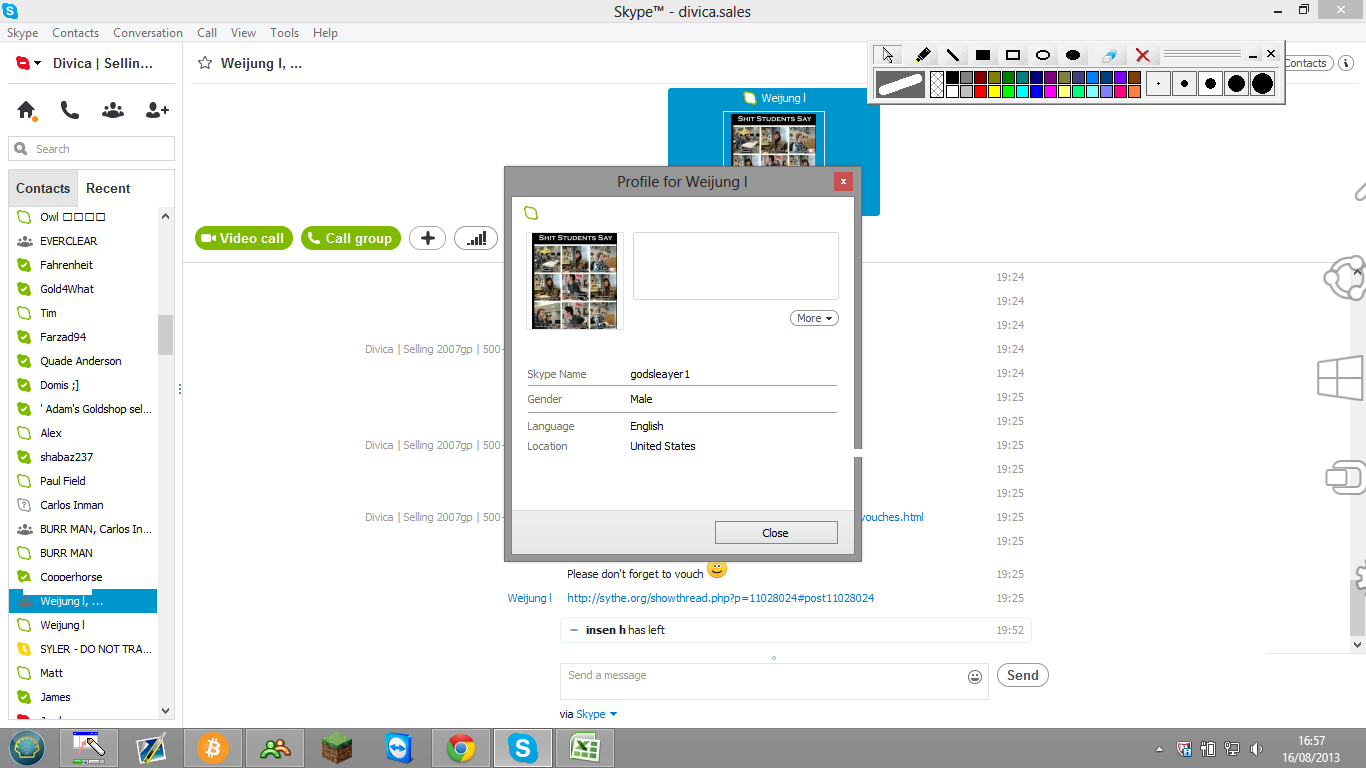Select the arrow pointer tool in drawing toolbar
1366x768 pixels.
coord(888,55)
